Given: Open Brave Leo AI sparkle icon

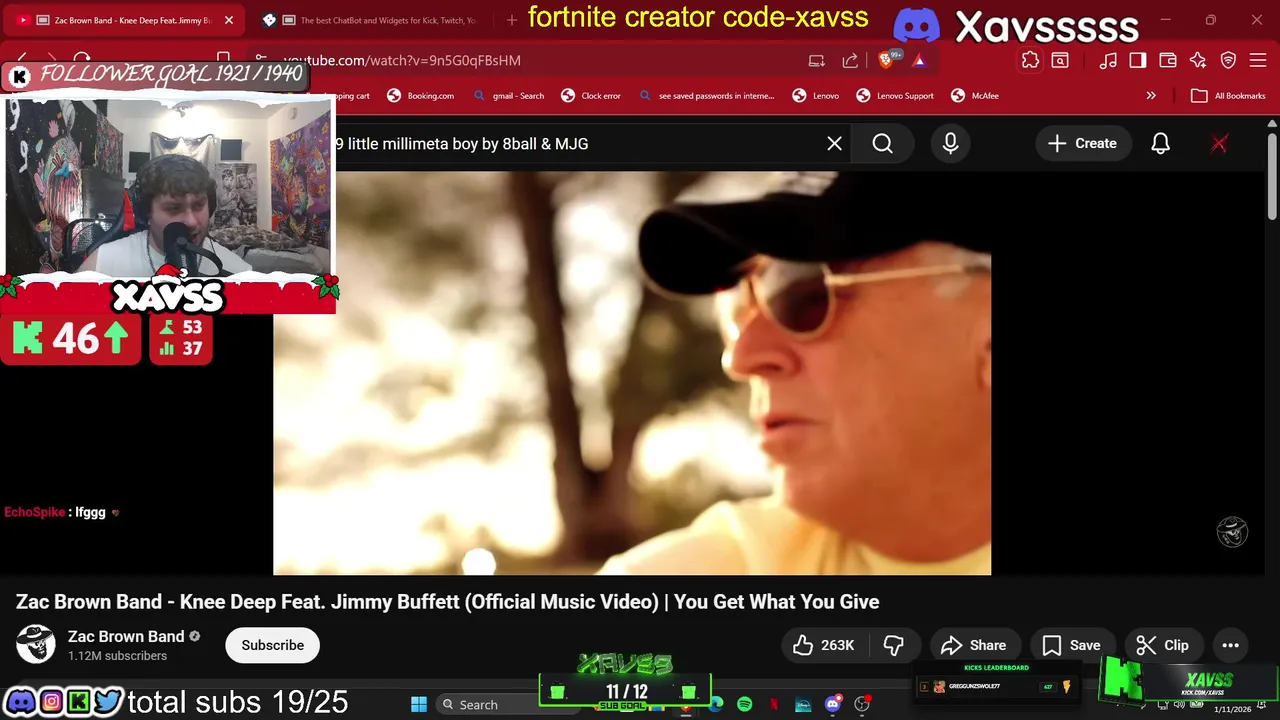Looking at the screenshot, I should click(x=1198, y=61).
